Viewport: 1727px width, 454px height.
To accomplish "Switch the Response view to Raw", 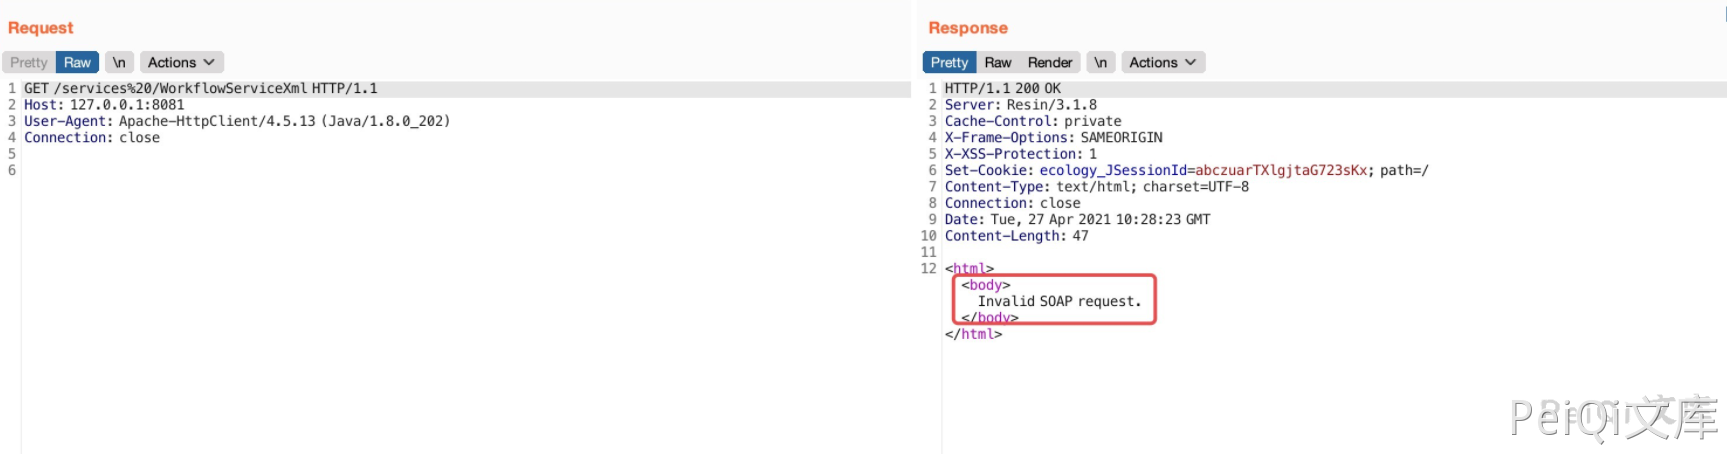I will (997, 62).
